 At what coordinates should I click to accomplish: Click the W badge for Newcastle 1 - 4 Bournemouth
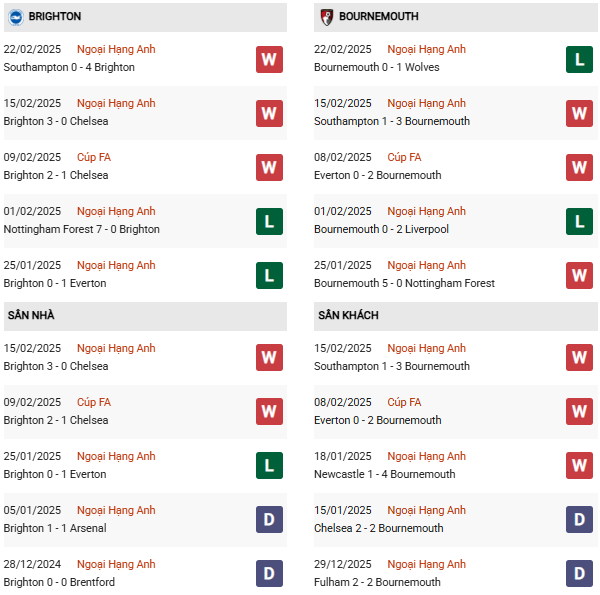pos(579,466)
